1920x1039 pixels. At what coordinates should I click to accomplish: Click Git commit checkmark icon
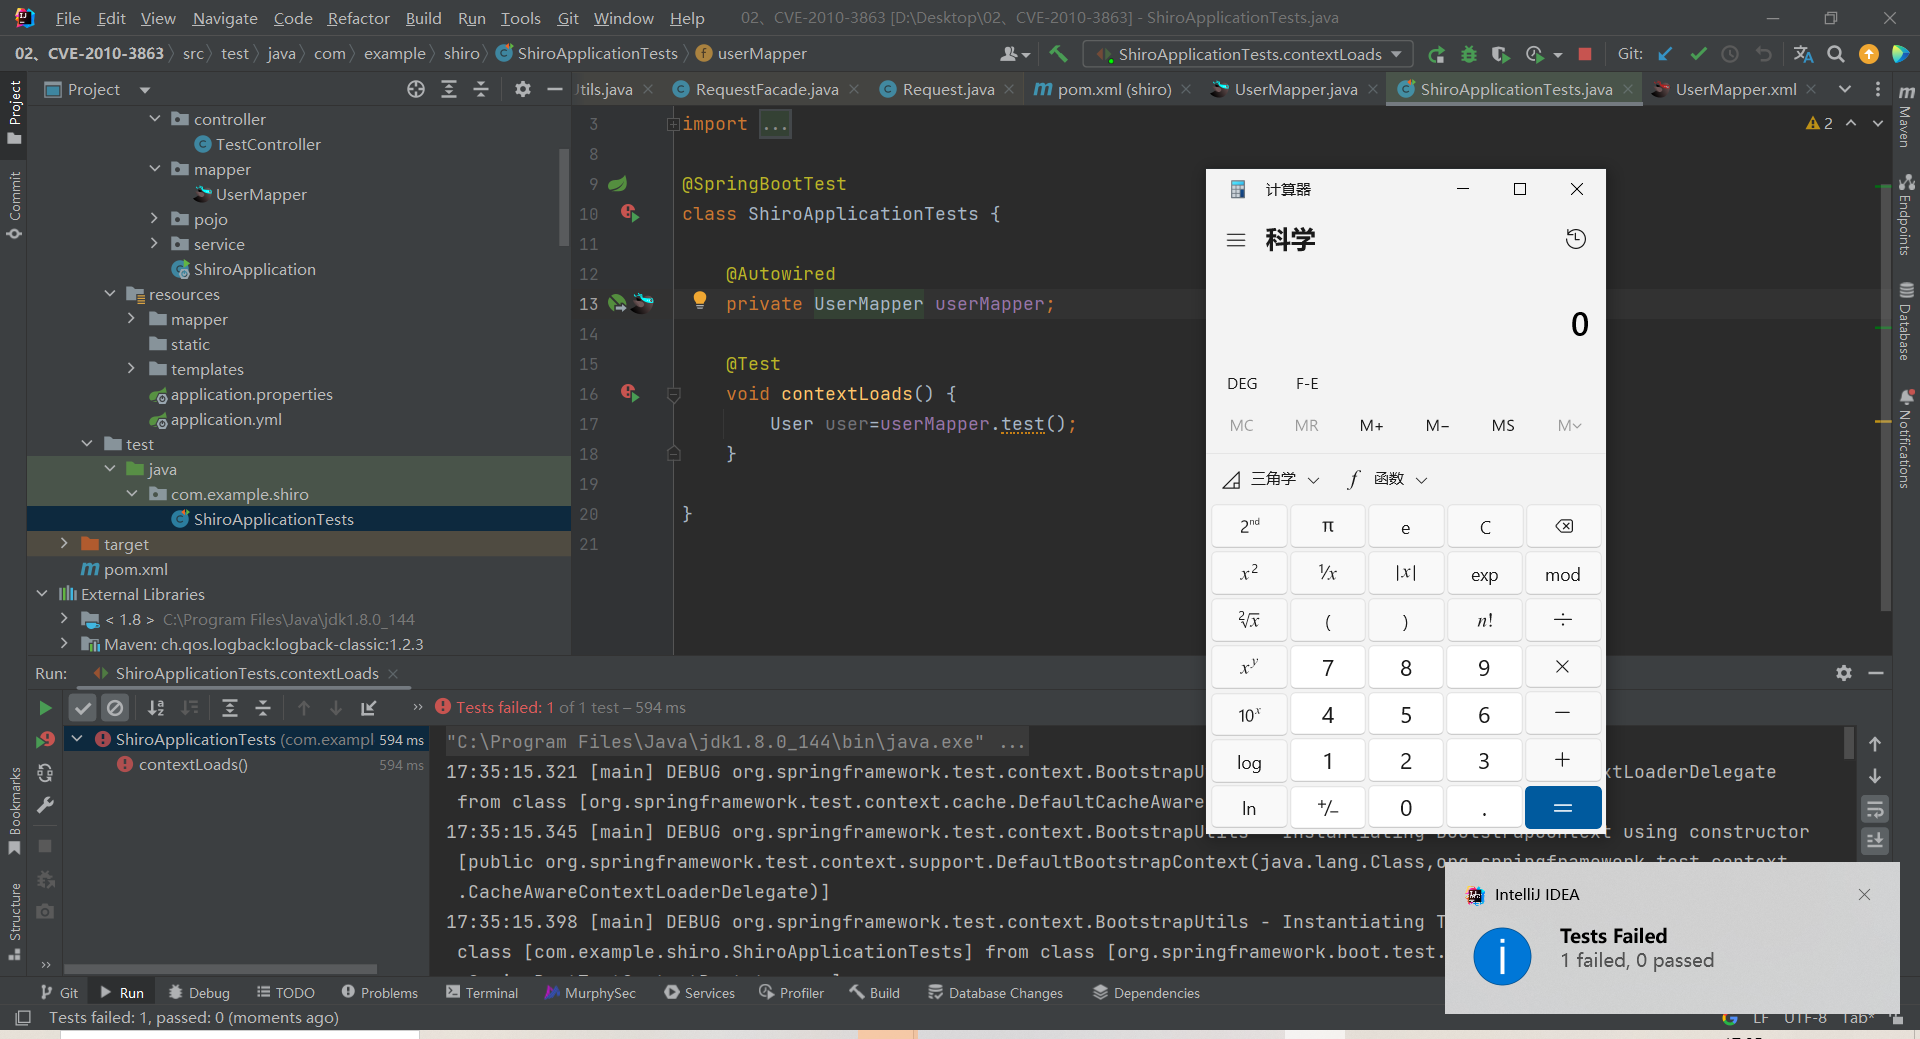click(1698, 54)
